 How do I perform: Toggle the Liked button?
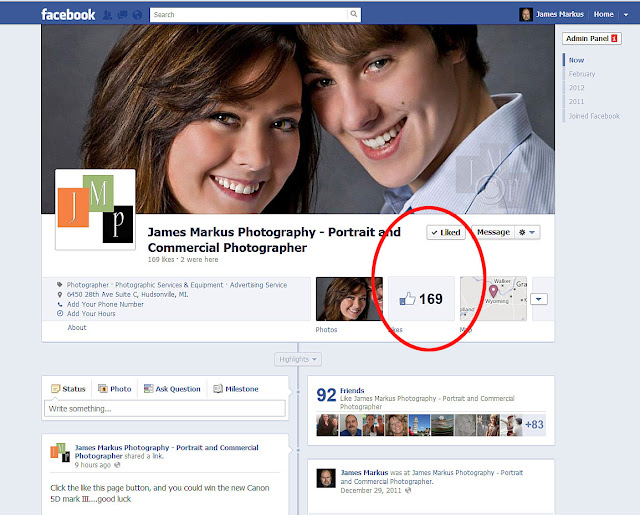pos(446,232)
